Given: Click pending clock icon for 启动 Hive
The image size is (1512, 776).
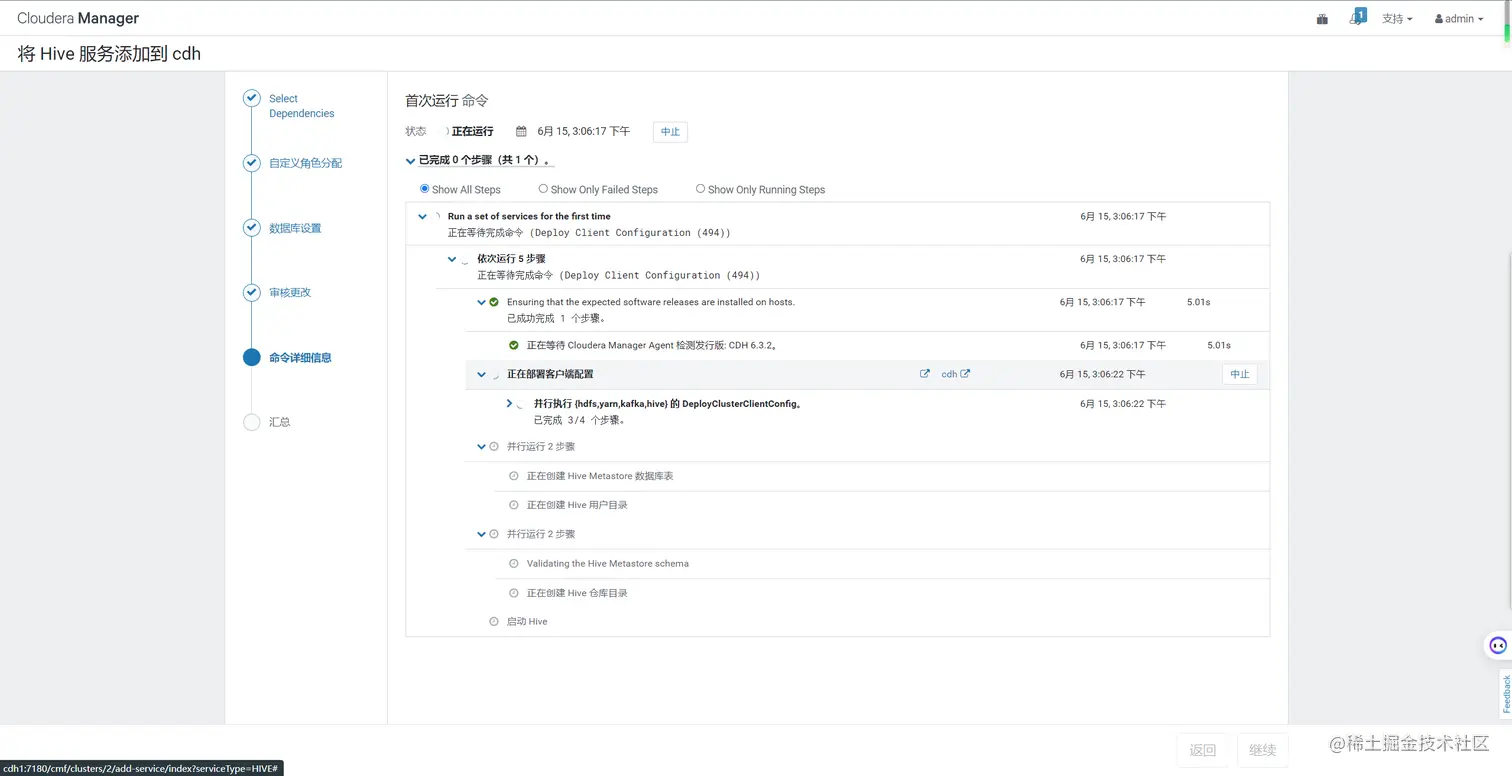Looking at the screenshot, I should click(x=494, y=622).
